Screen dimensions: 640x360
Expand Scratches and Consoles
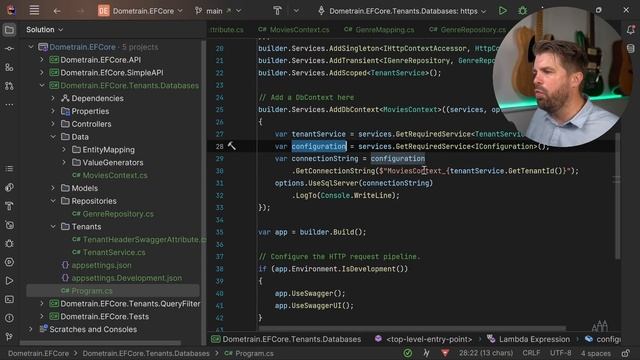(x=31, y=329)
